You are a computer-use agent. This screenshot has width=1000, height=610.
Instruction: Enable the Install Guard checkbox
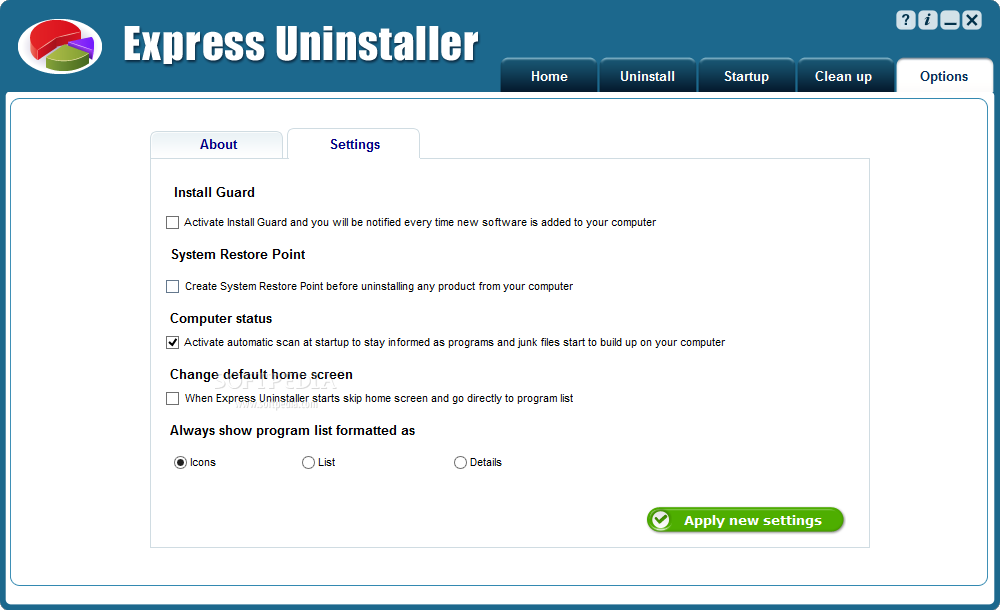tap(172, 223)
